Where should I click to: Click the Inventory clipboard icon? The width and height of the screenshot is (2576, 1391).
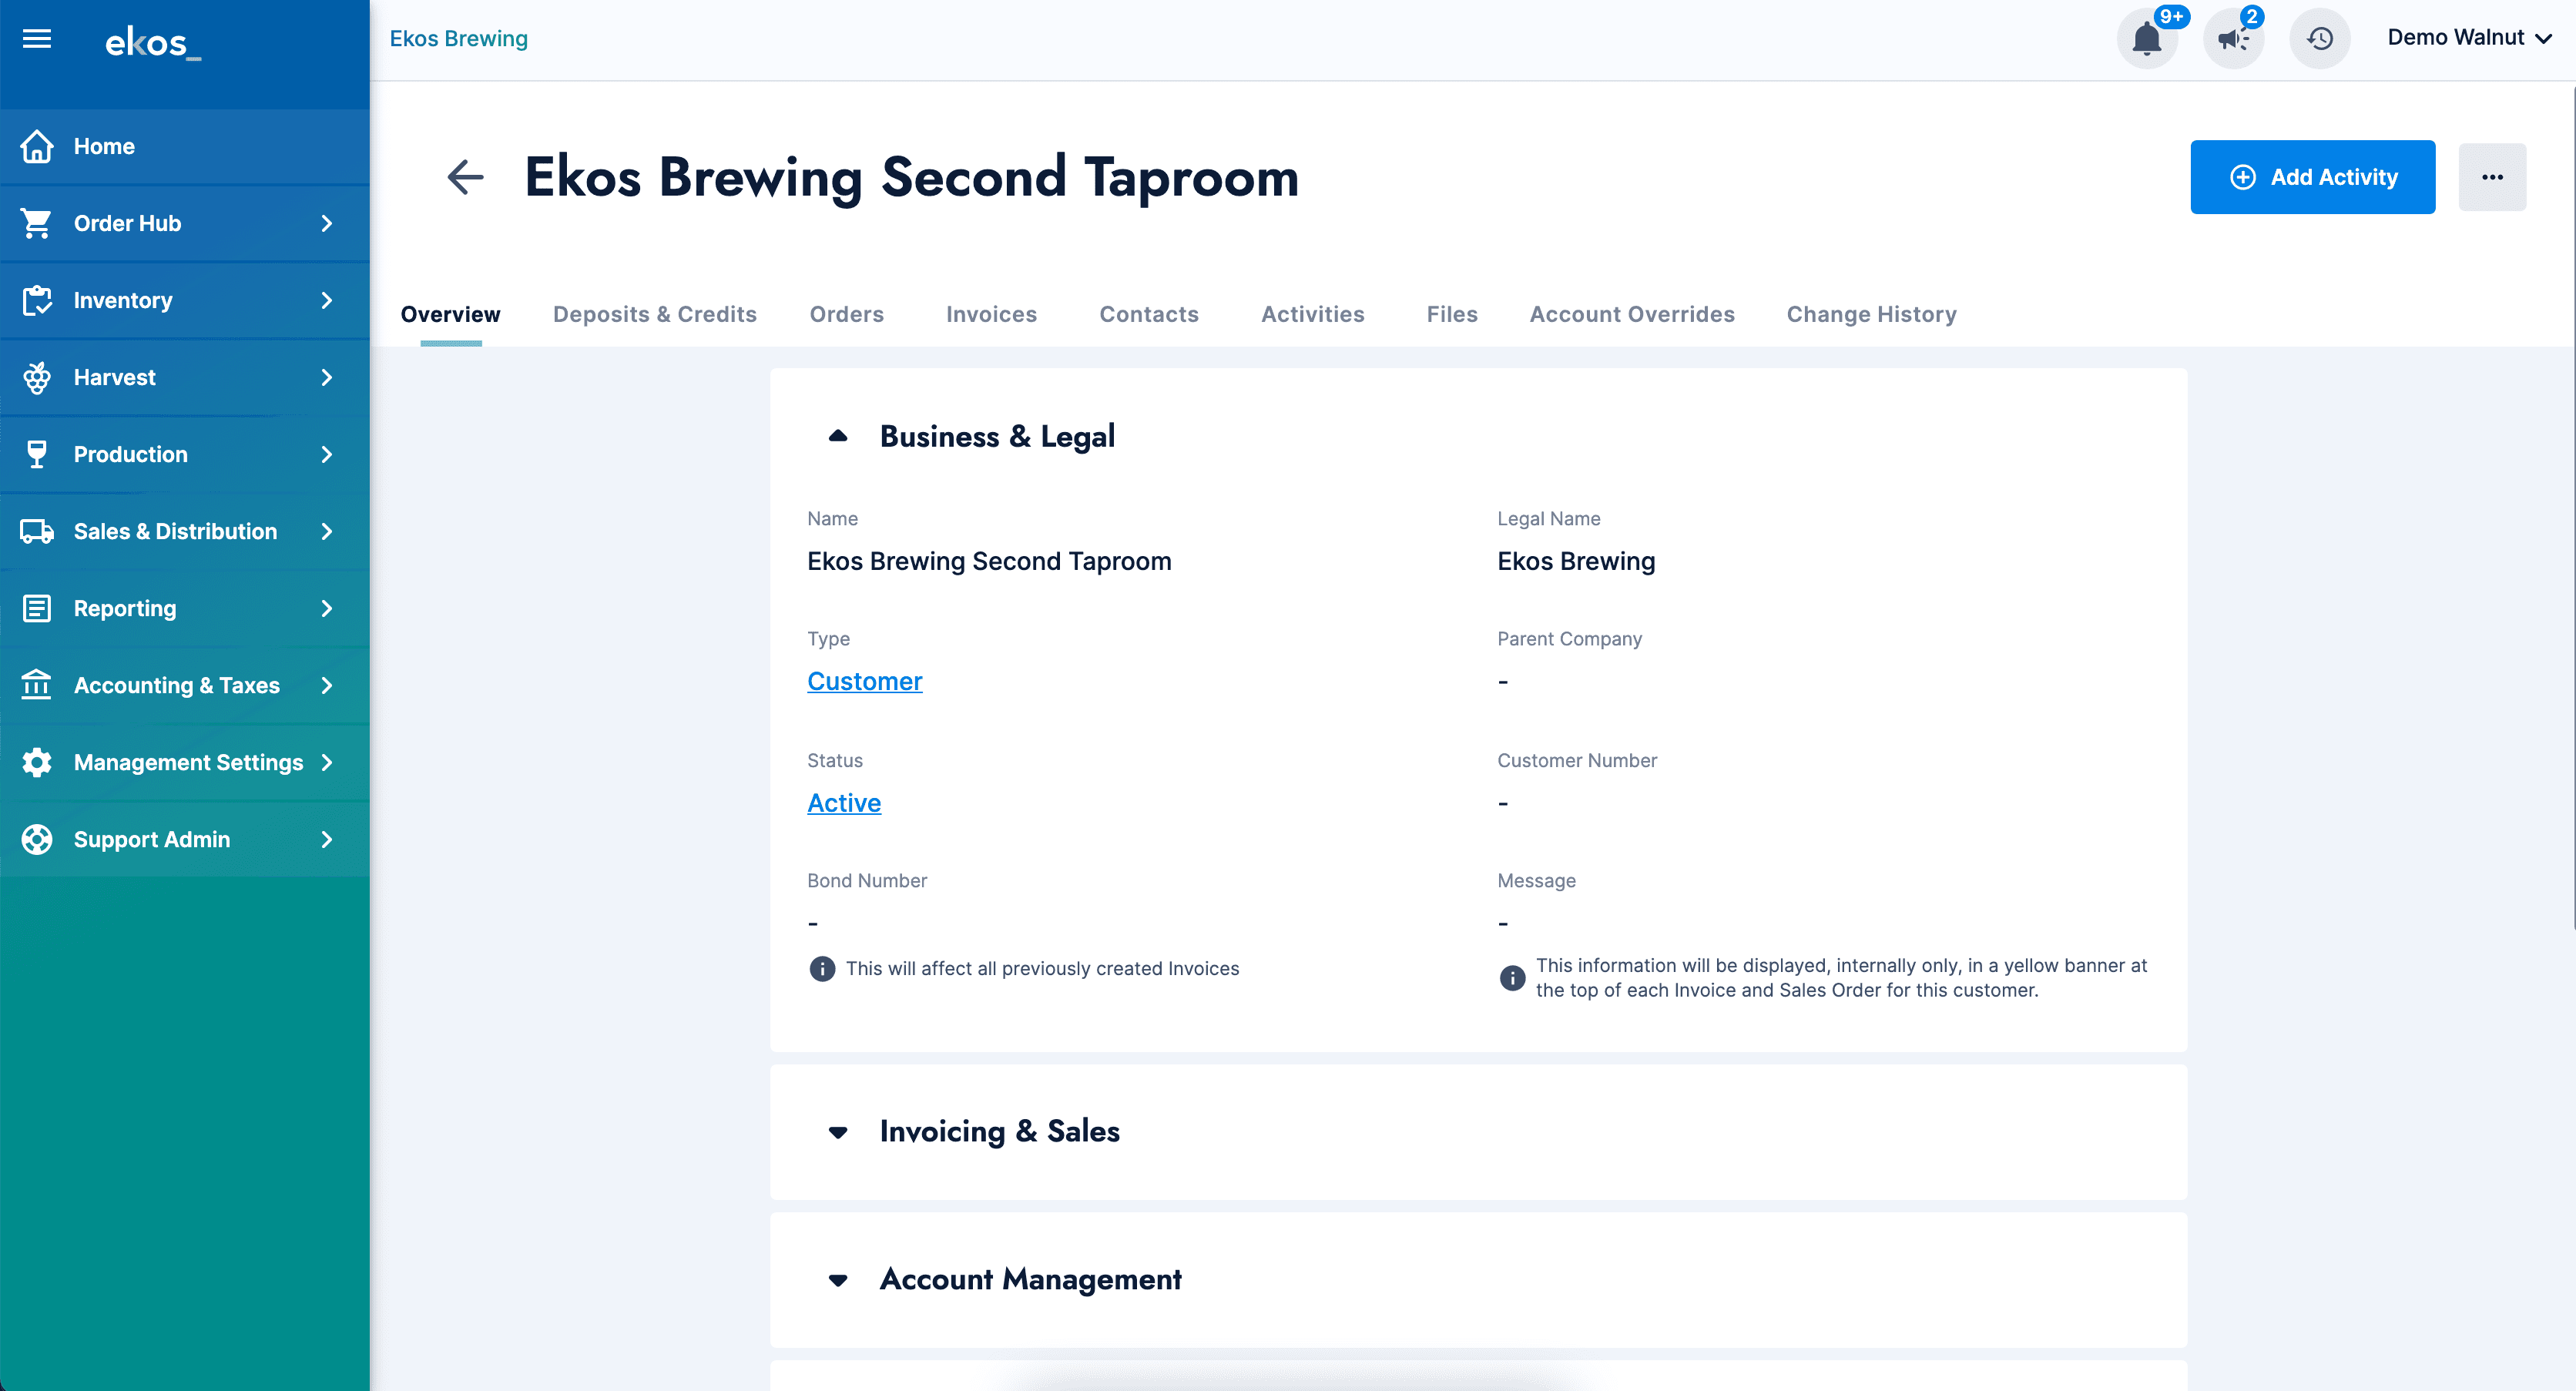(x=37, y=300)
